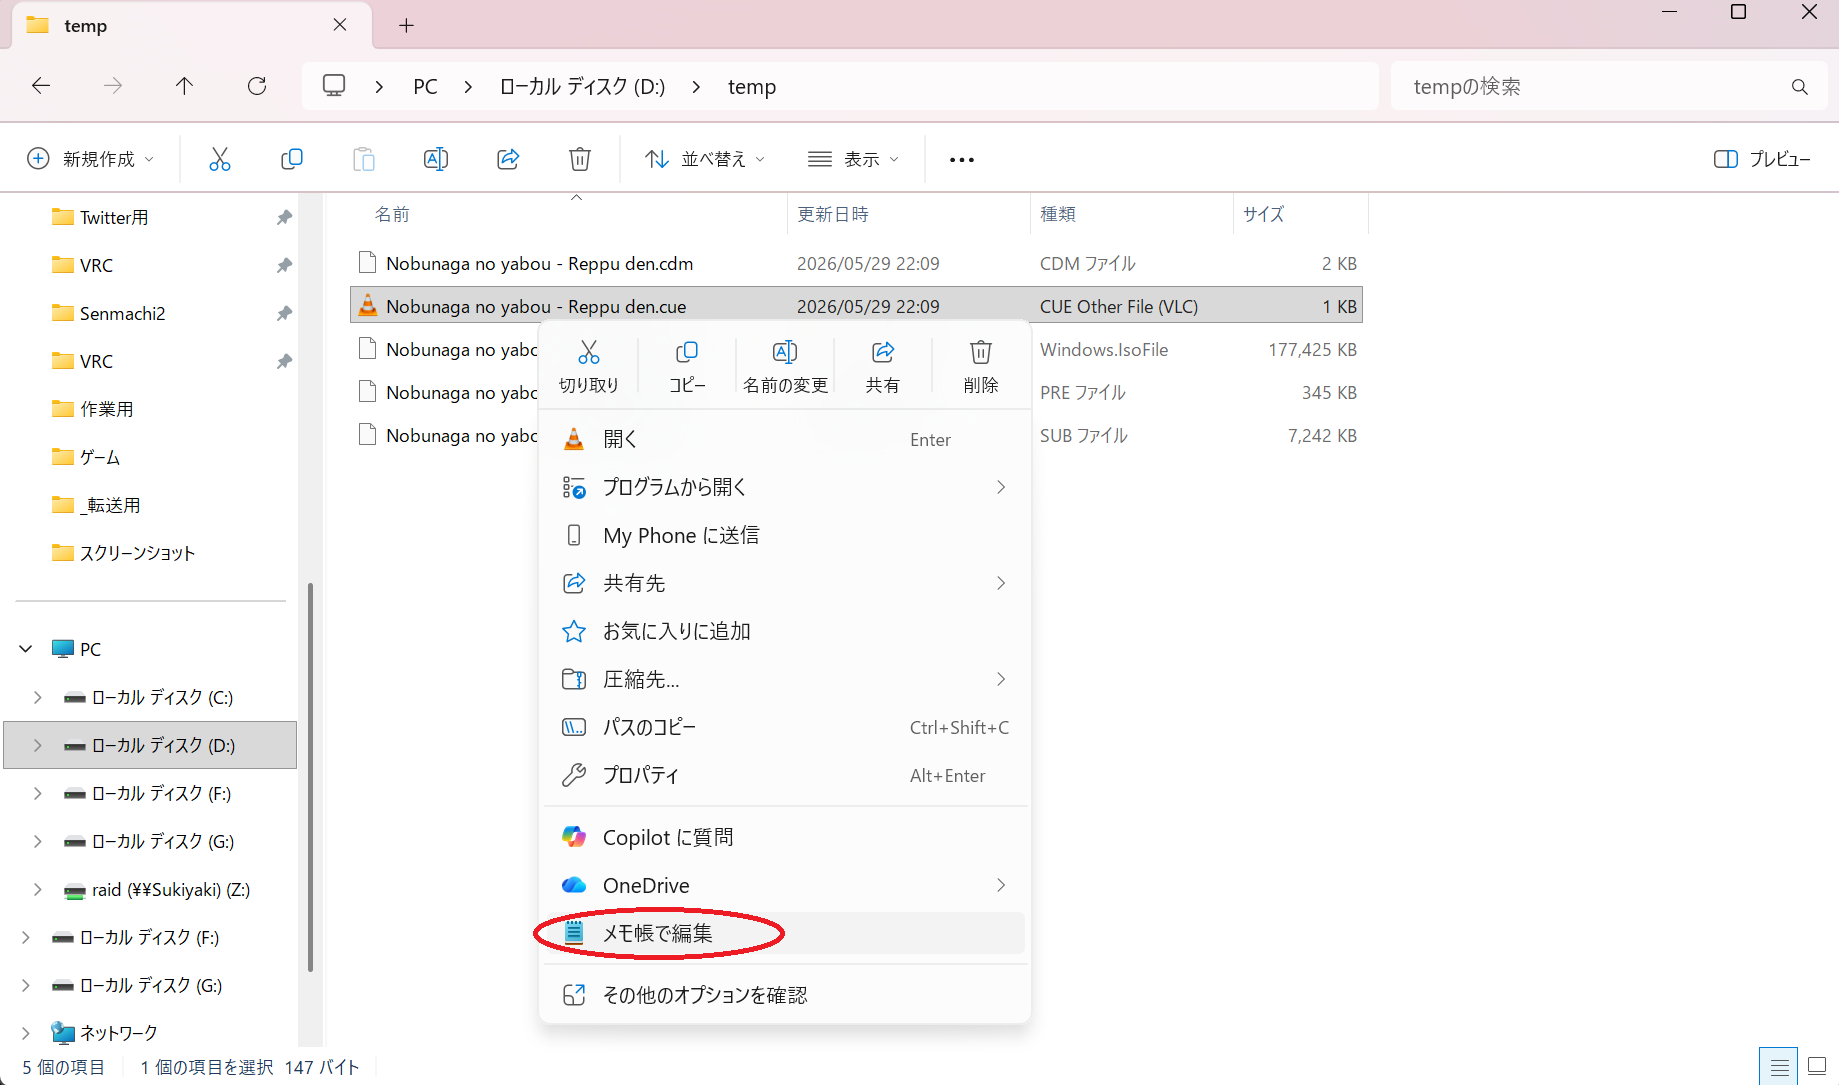Open the 並べ替え sort dropdown
Screen dimensions: 1839x1085
tap(705, 159)
